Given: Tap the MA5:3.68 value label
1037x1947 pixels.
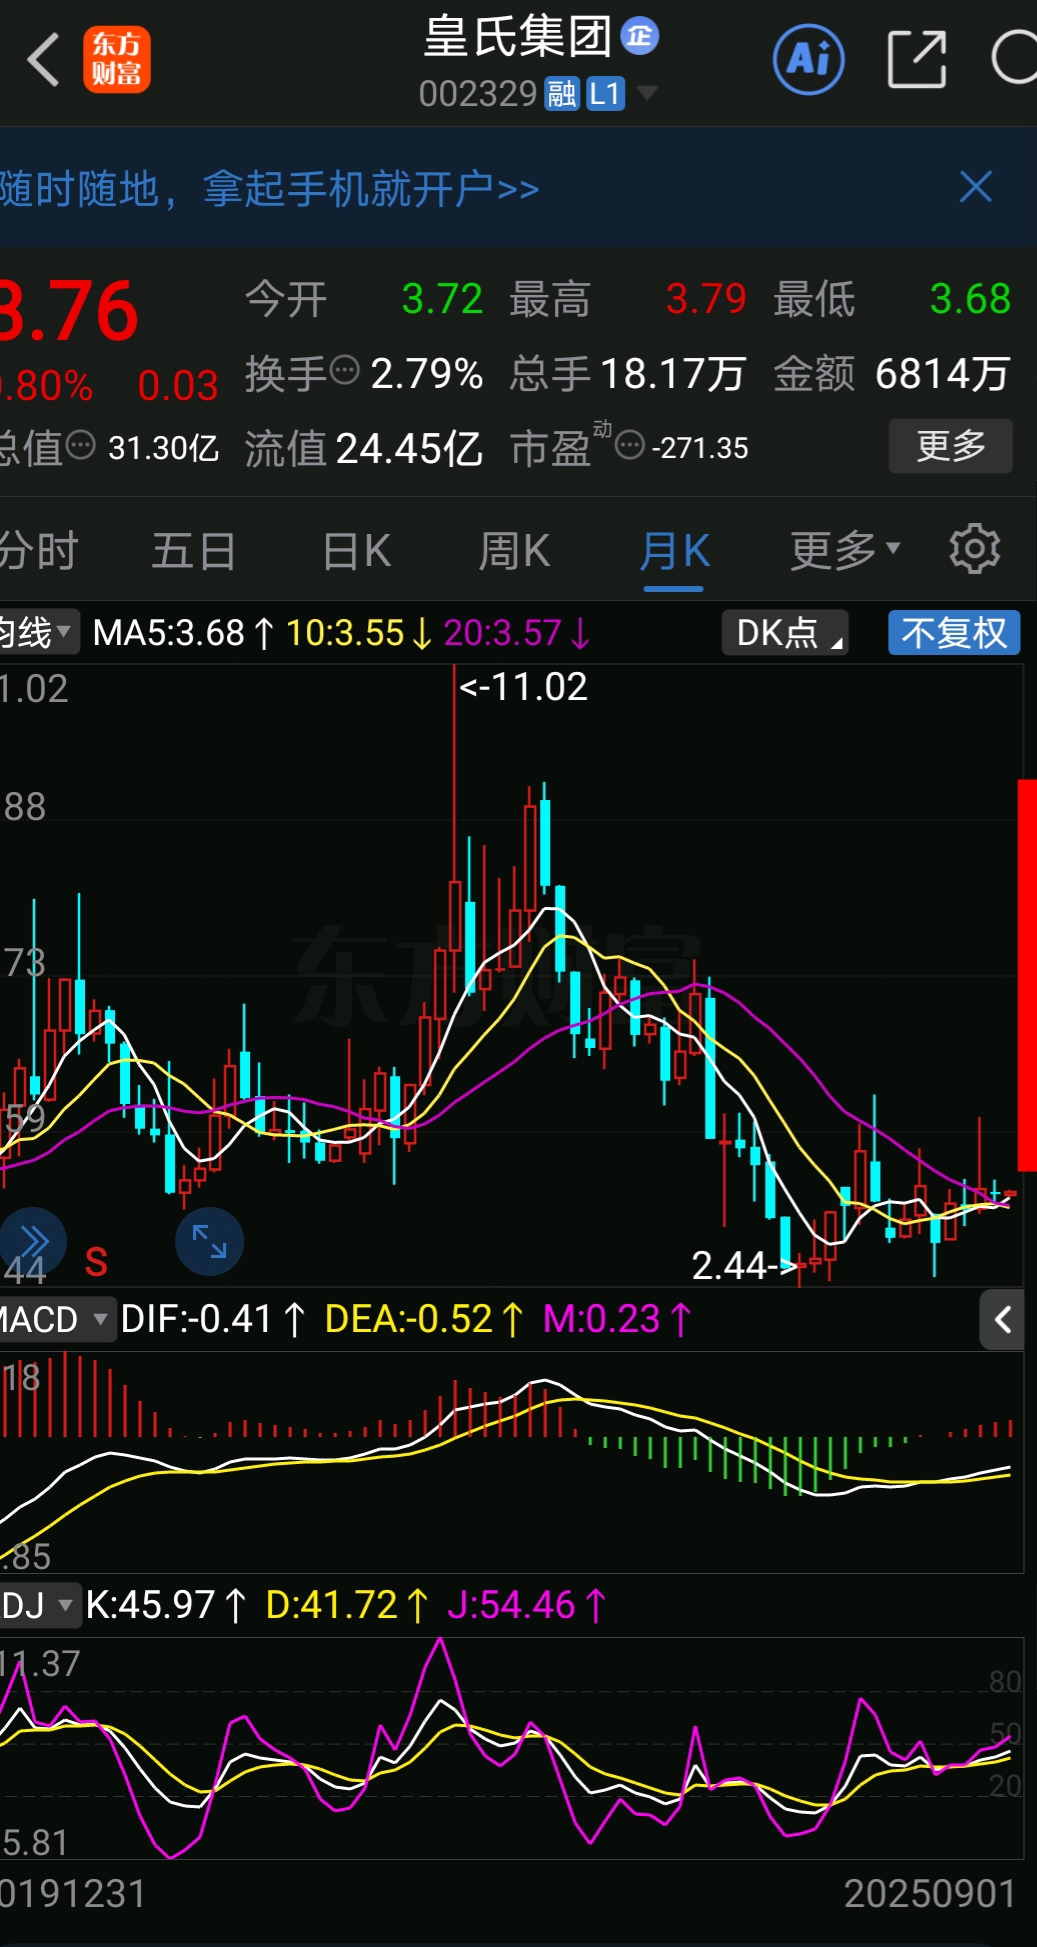Looking at the screenshot, I should [183, 633].
